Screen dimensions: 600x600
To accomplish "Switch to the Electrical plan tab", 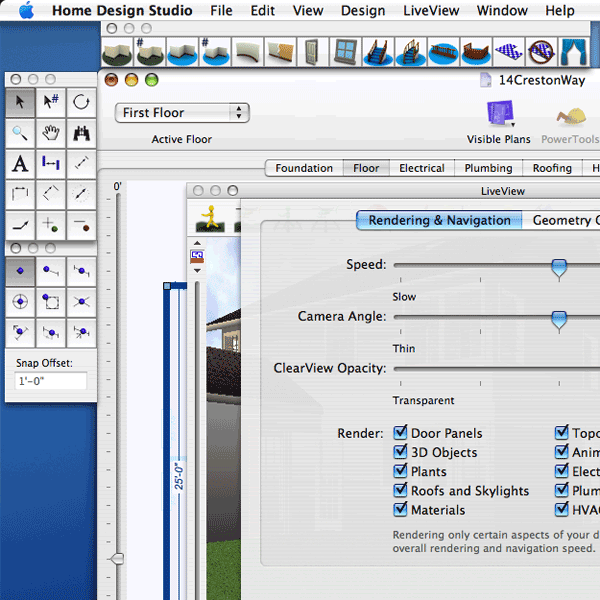I will pos(421,168).
